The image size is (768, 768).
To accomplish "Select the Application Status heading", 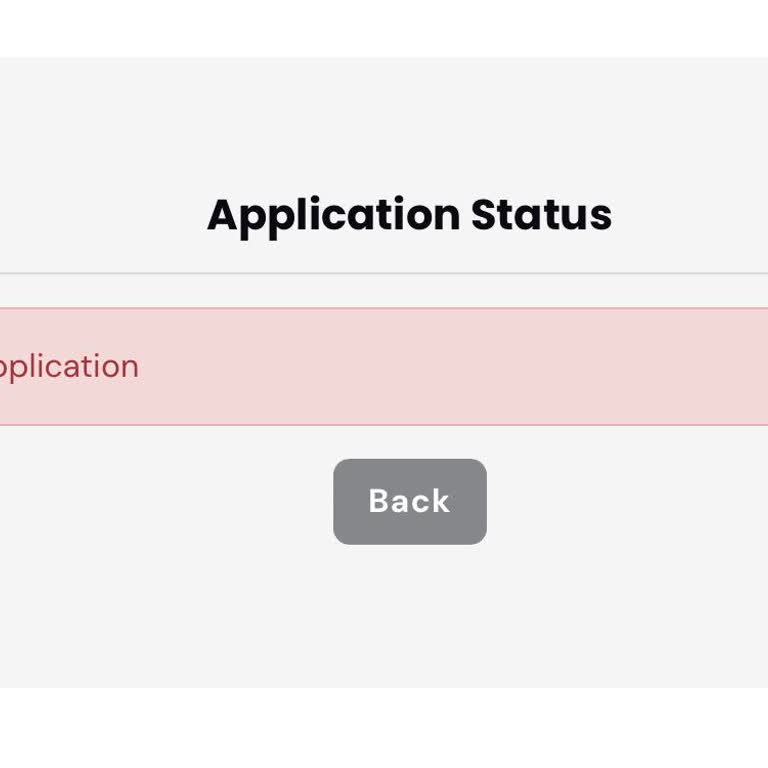I will point(409,216).
